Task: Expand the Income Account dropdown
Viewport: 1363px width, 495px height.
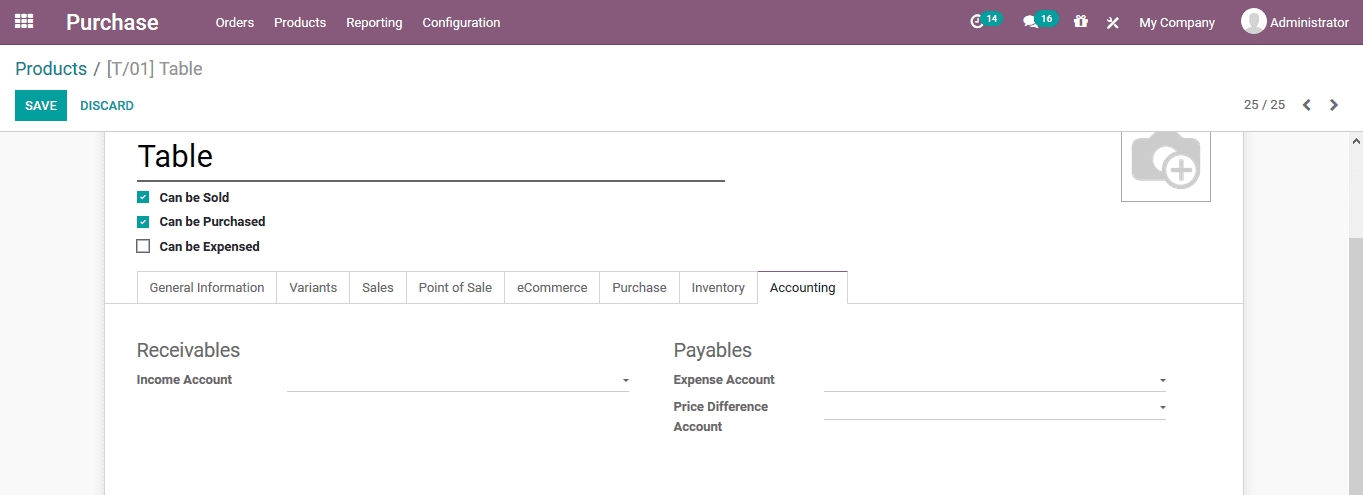Action: pos(625,381)
